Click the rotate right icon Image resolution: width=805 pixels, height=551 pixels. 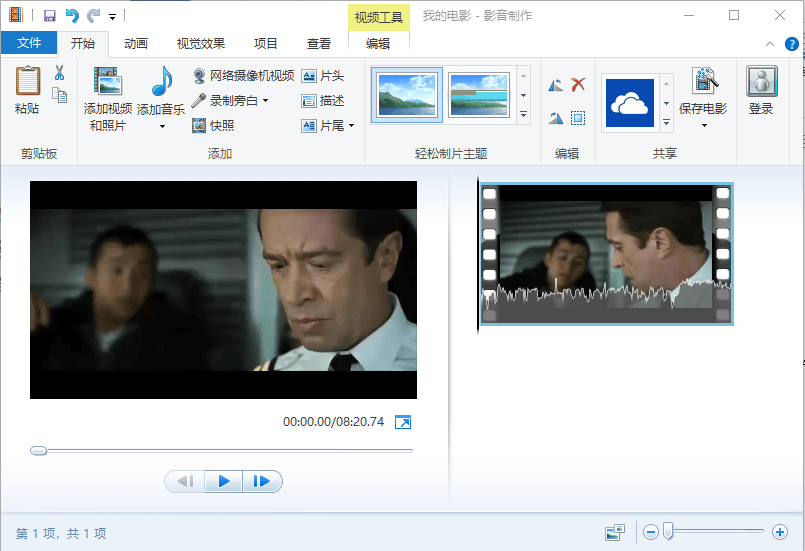coord(555,118)
